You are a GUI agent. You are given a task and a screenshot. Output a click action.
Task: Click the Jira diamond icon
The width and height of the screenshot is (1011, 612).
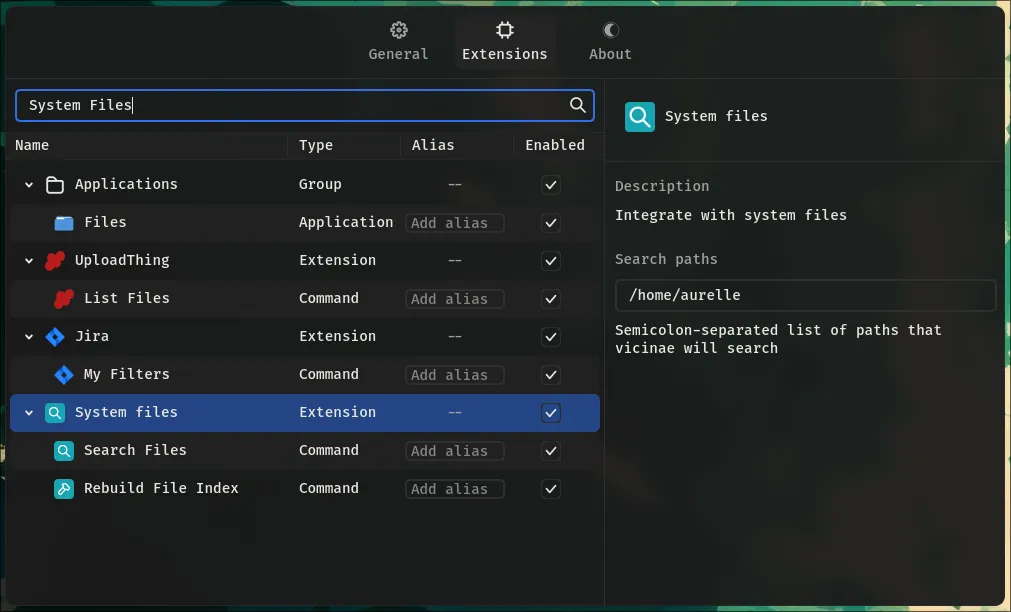coord(55,336)
